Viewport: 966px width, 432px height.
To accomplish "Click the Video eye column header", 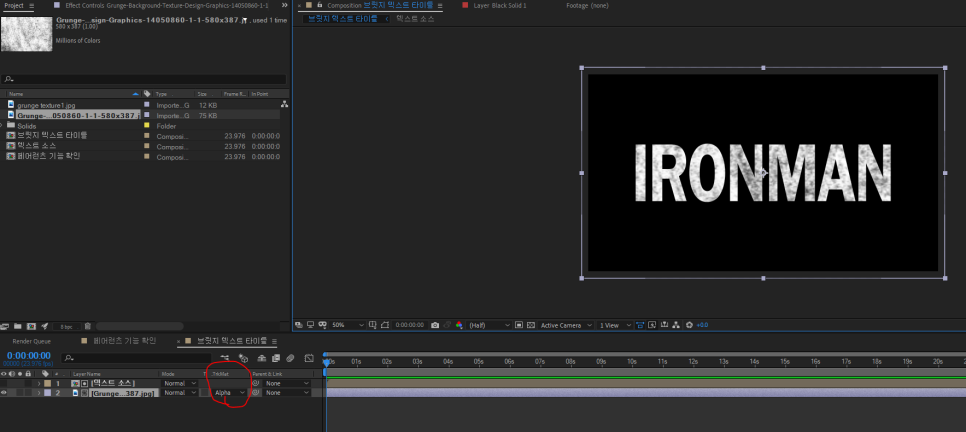I will [x=4, y=373].
